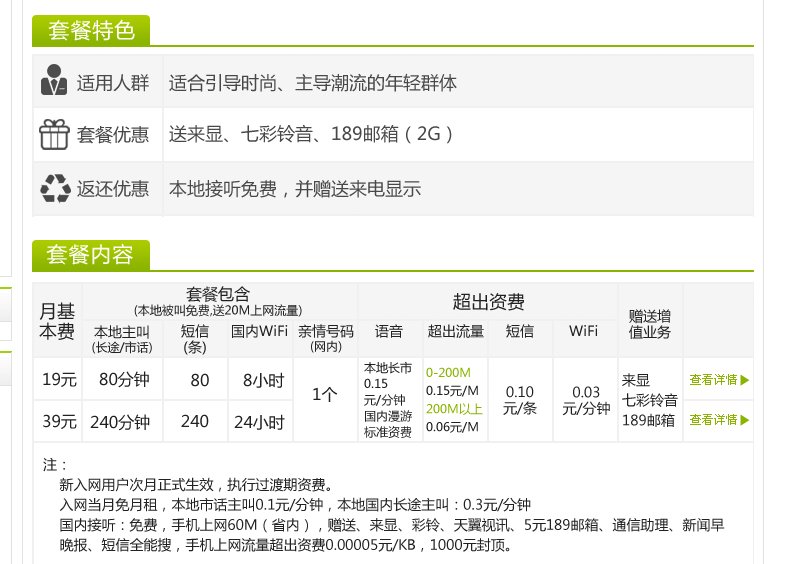
Task: Click the 套餐优惠 gift box icon
Action: point(54,134)
